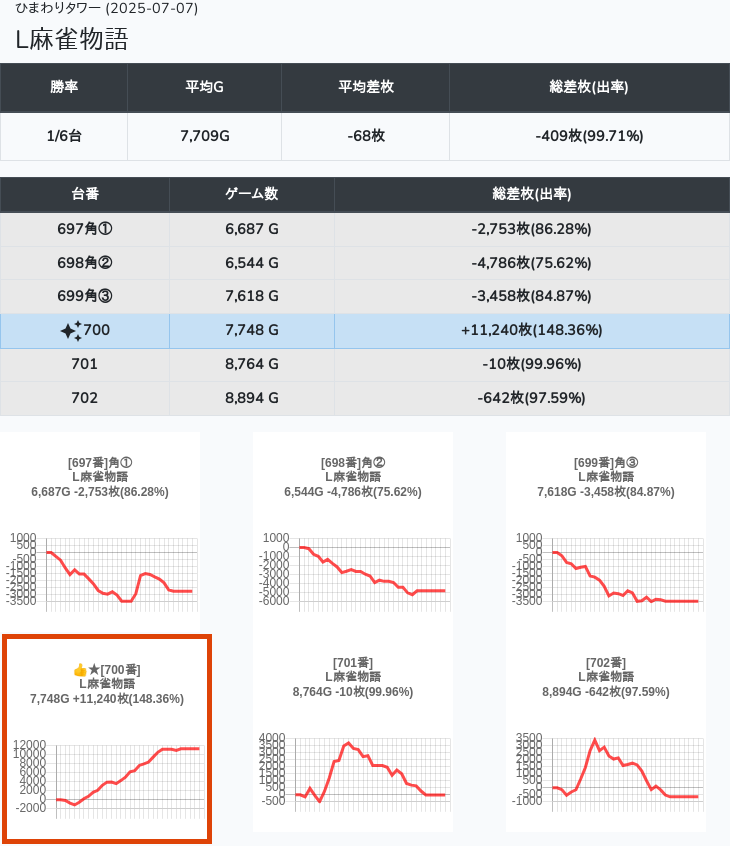Click the 8,764G -10枚(99.96%) chart caption

(353, 692)
